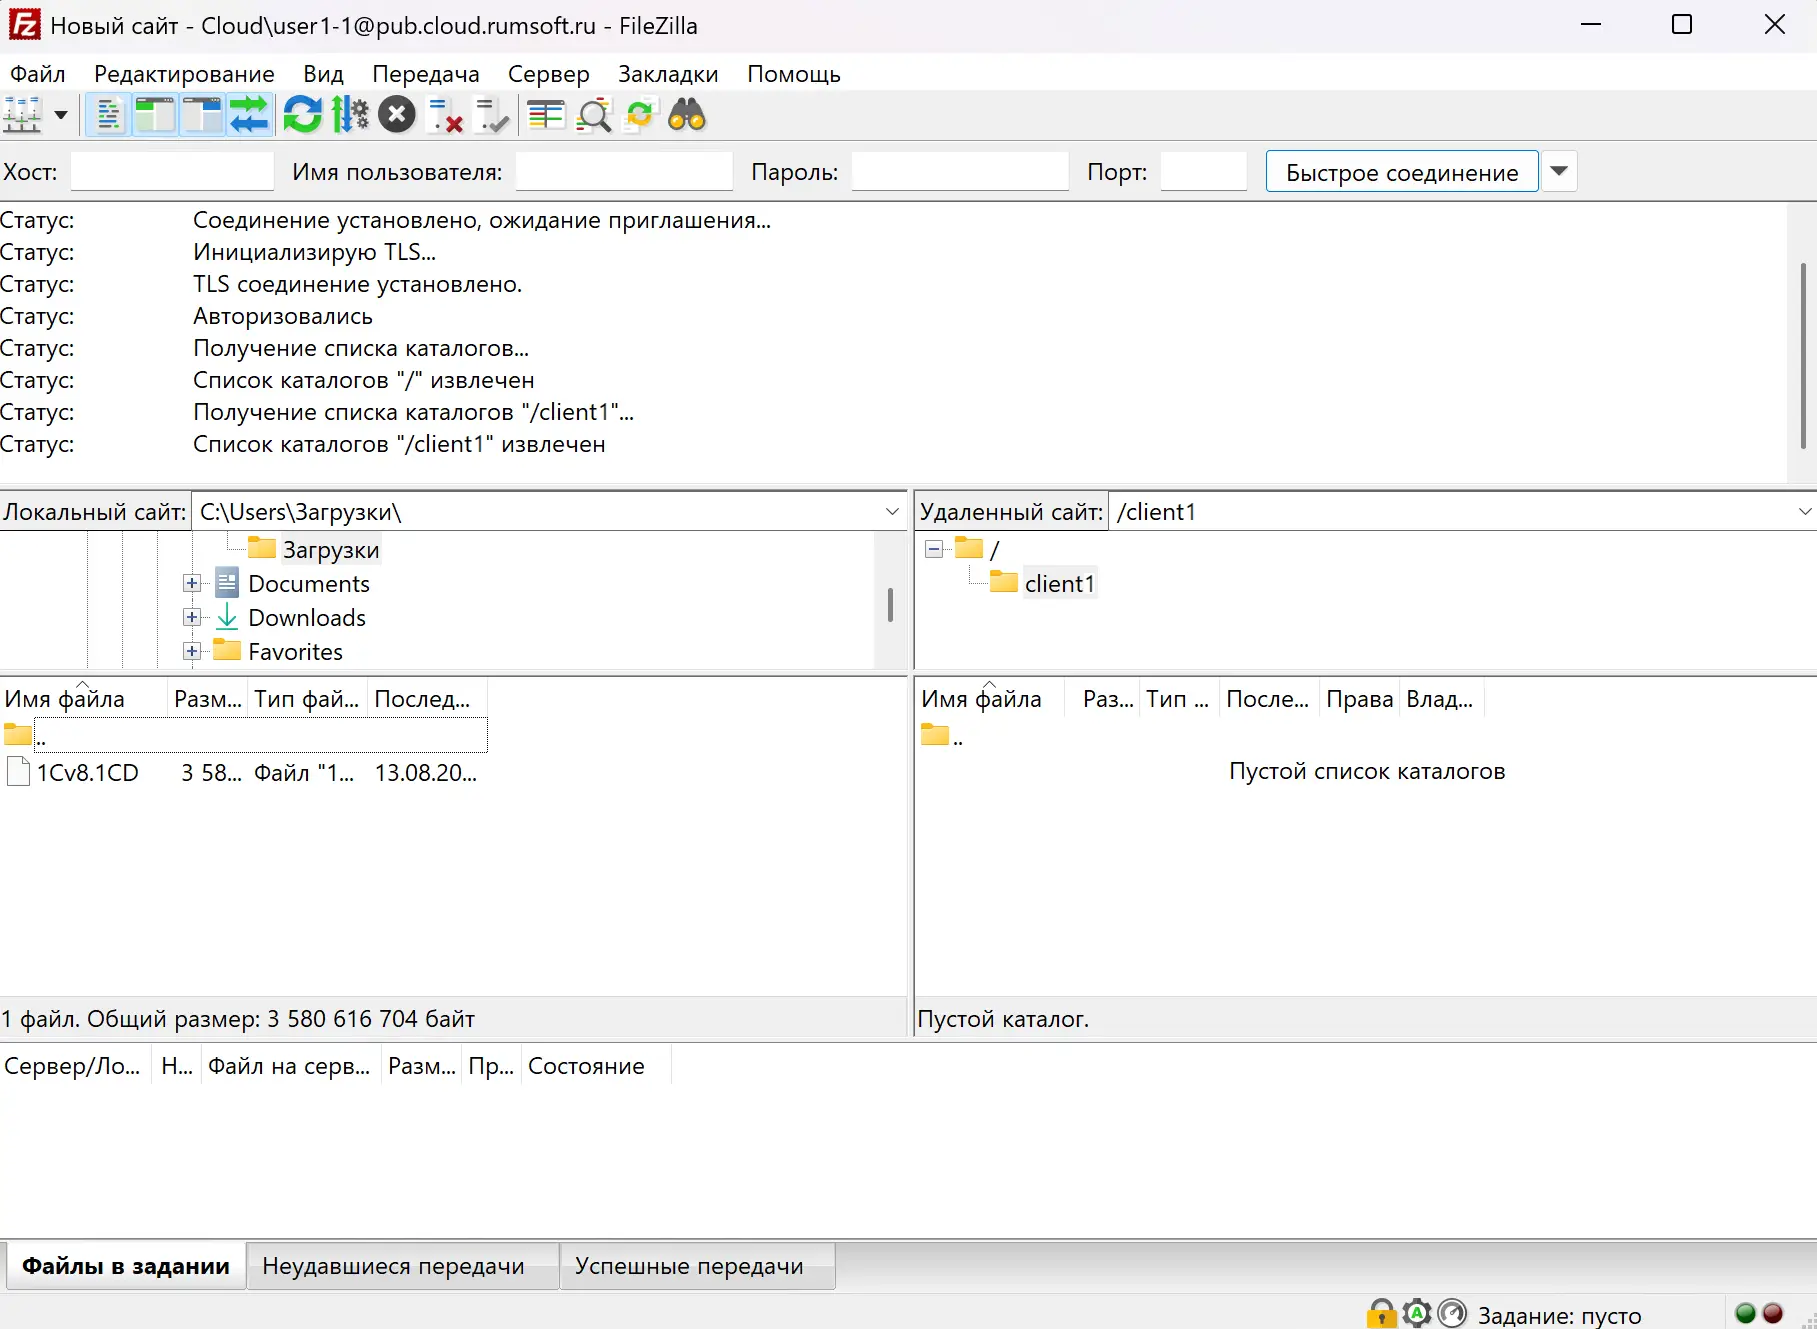Focus the Хост input field
Viewport: 1817px width, 1329px height.
(x=172, y=171)
